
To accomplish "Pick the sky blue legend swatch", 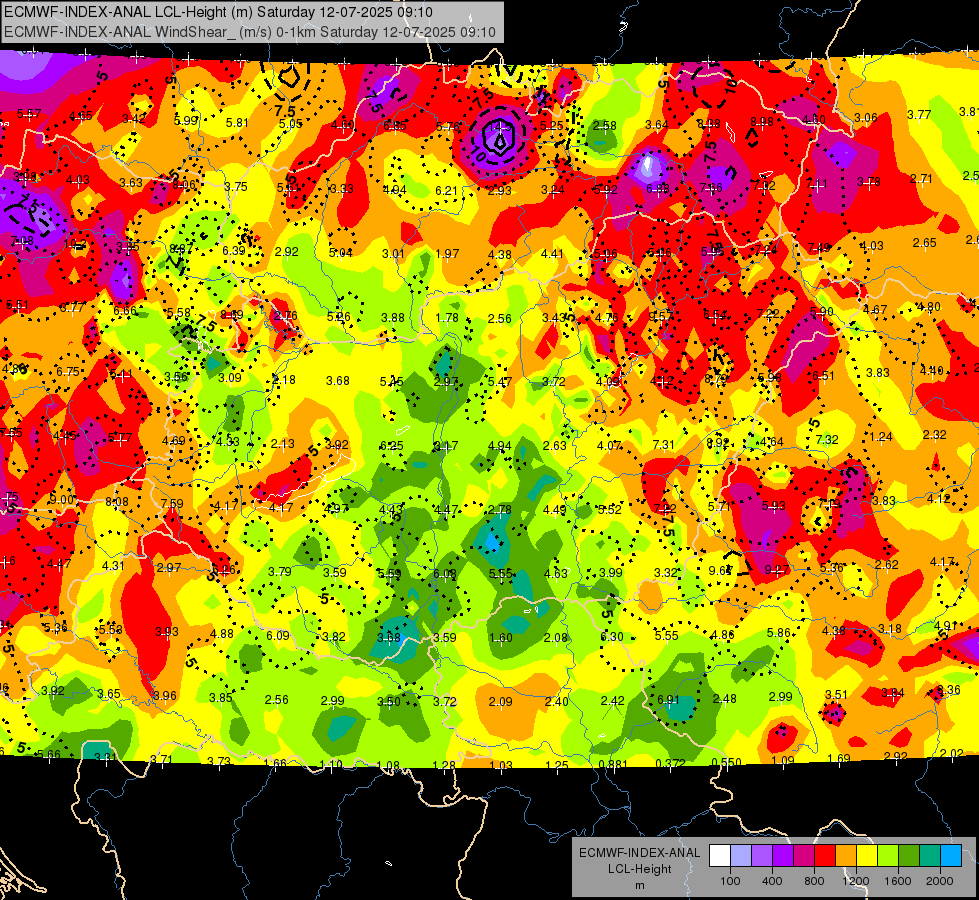I will point(951,855).
